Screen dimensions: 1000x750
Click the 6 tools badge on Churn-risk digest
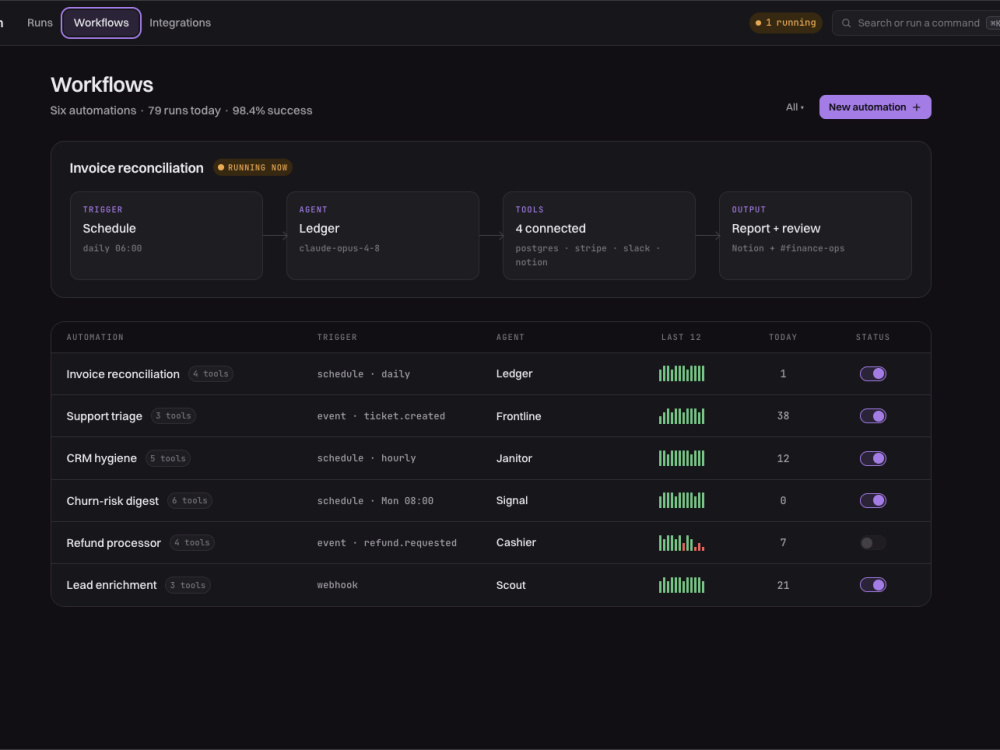(189, 501)
